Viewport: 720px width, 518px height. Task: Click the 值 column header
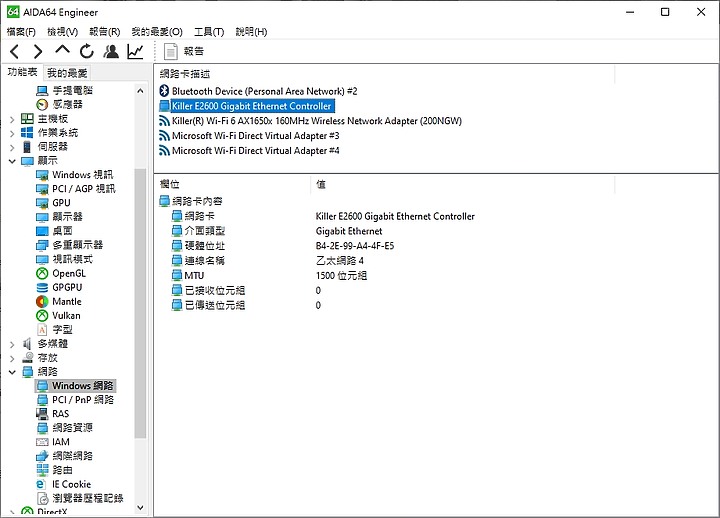[463, 184]
